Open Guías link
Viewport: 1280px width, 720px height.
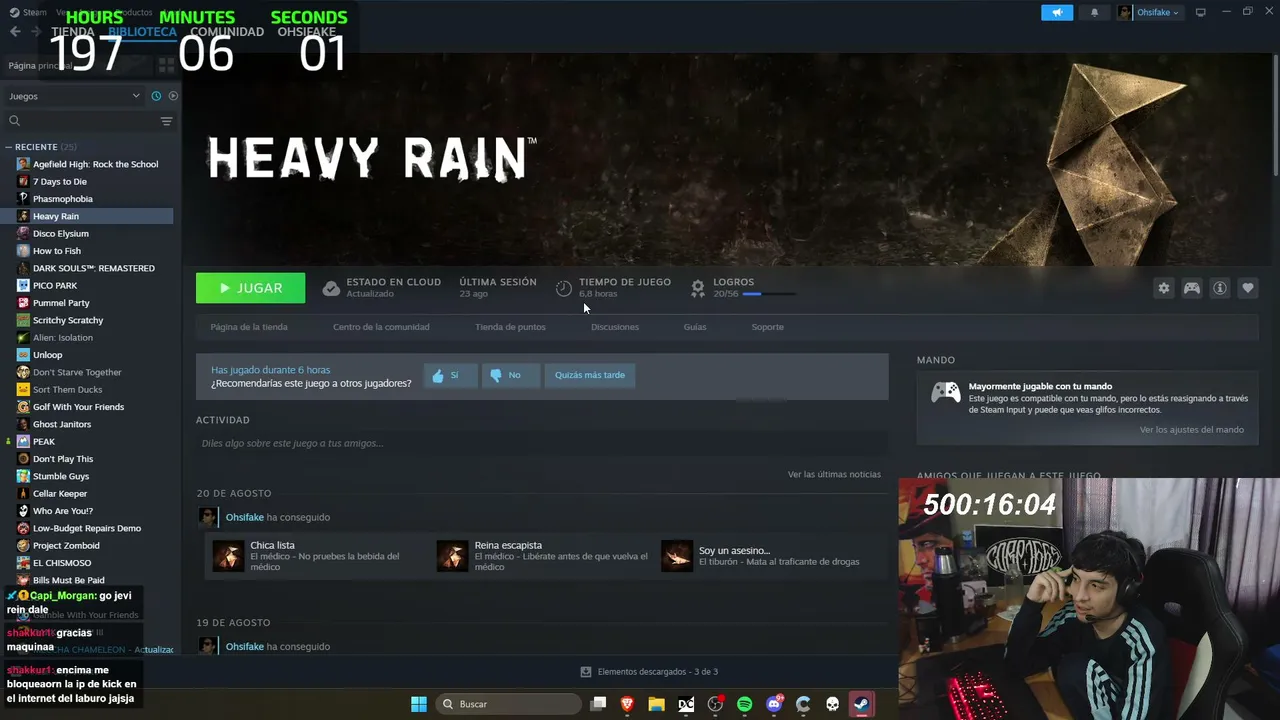coord(695,327)
